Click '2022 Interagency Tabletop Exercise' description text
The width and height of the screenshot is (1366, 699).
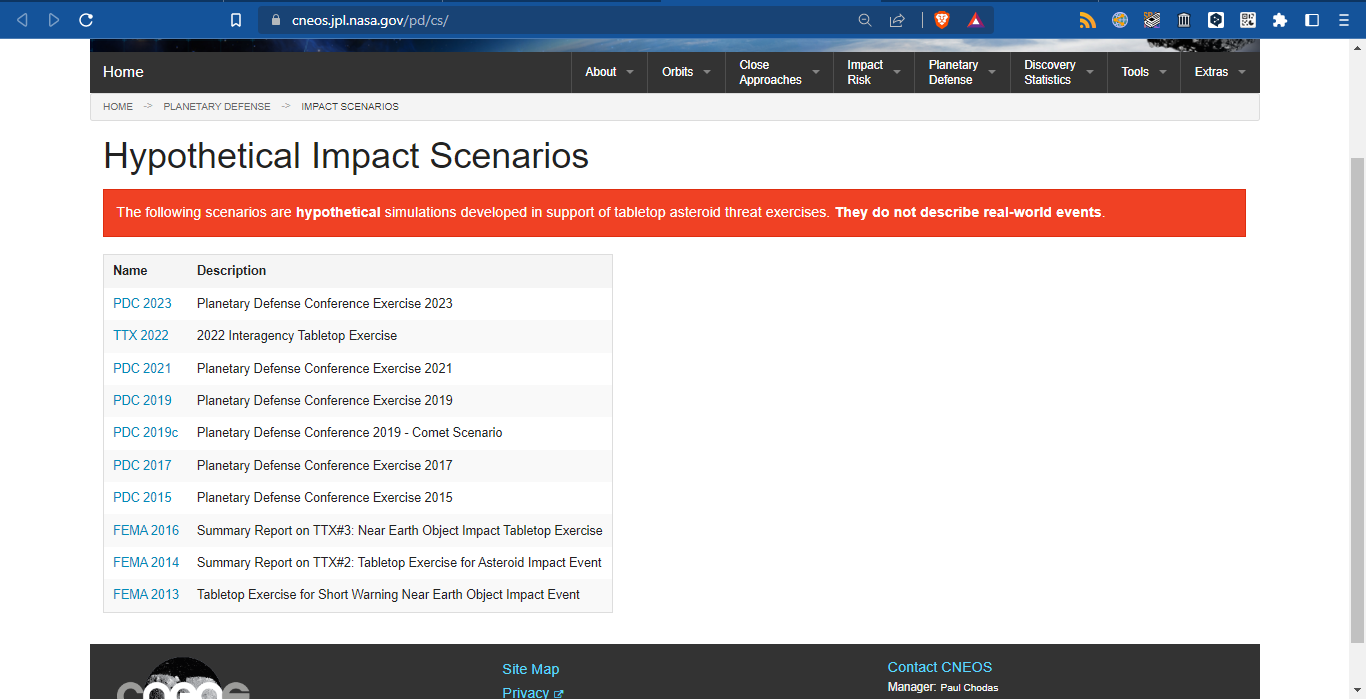point(297,335)
